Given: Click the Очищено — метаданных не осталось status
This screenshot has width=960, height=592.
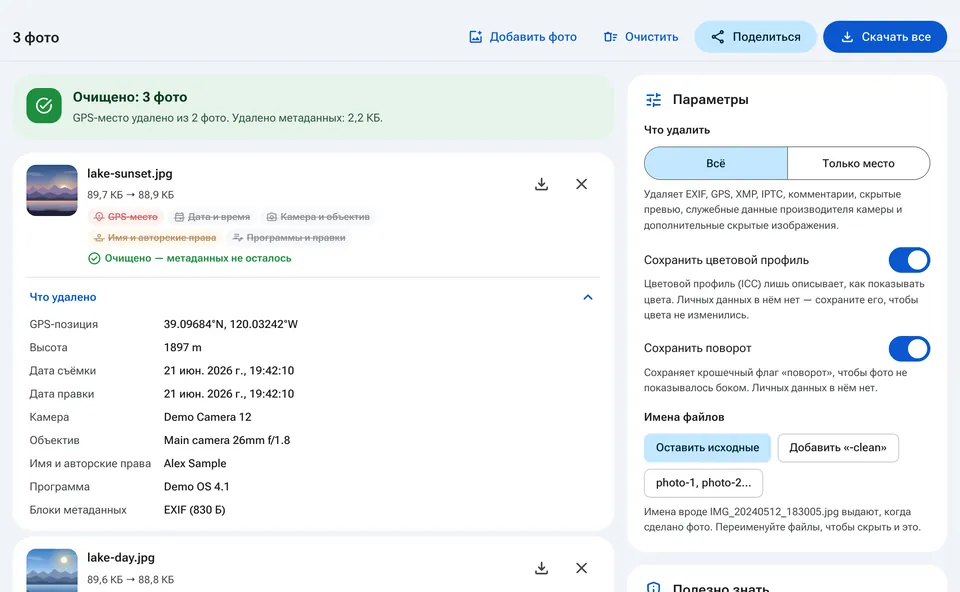Looking at the screenshot, I should pyautogui.click(x=190, y=258).
